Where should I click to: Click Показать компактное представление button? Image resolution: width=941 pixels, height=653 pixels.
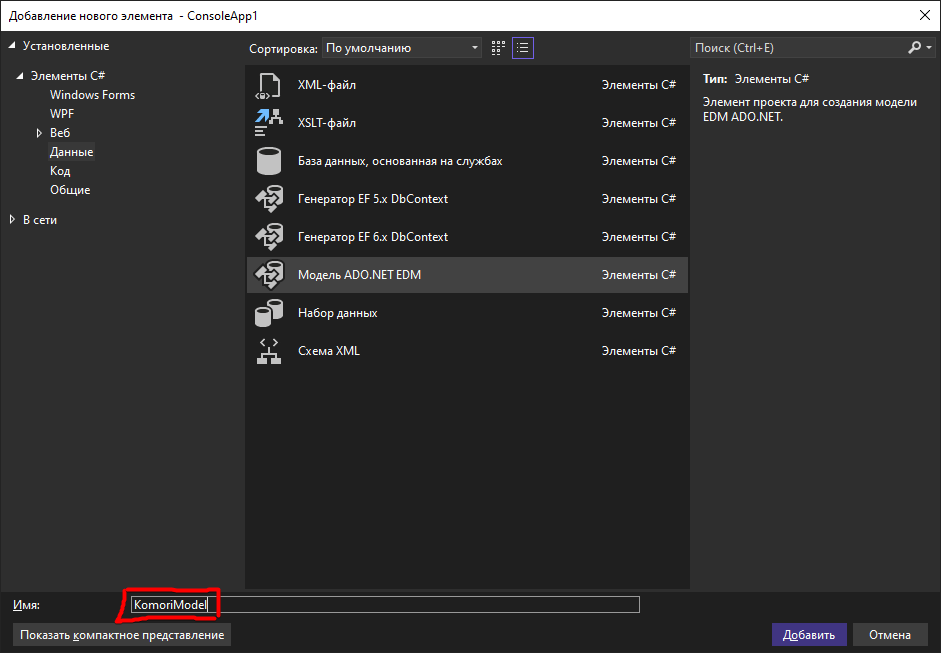pos(122,635)
